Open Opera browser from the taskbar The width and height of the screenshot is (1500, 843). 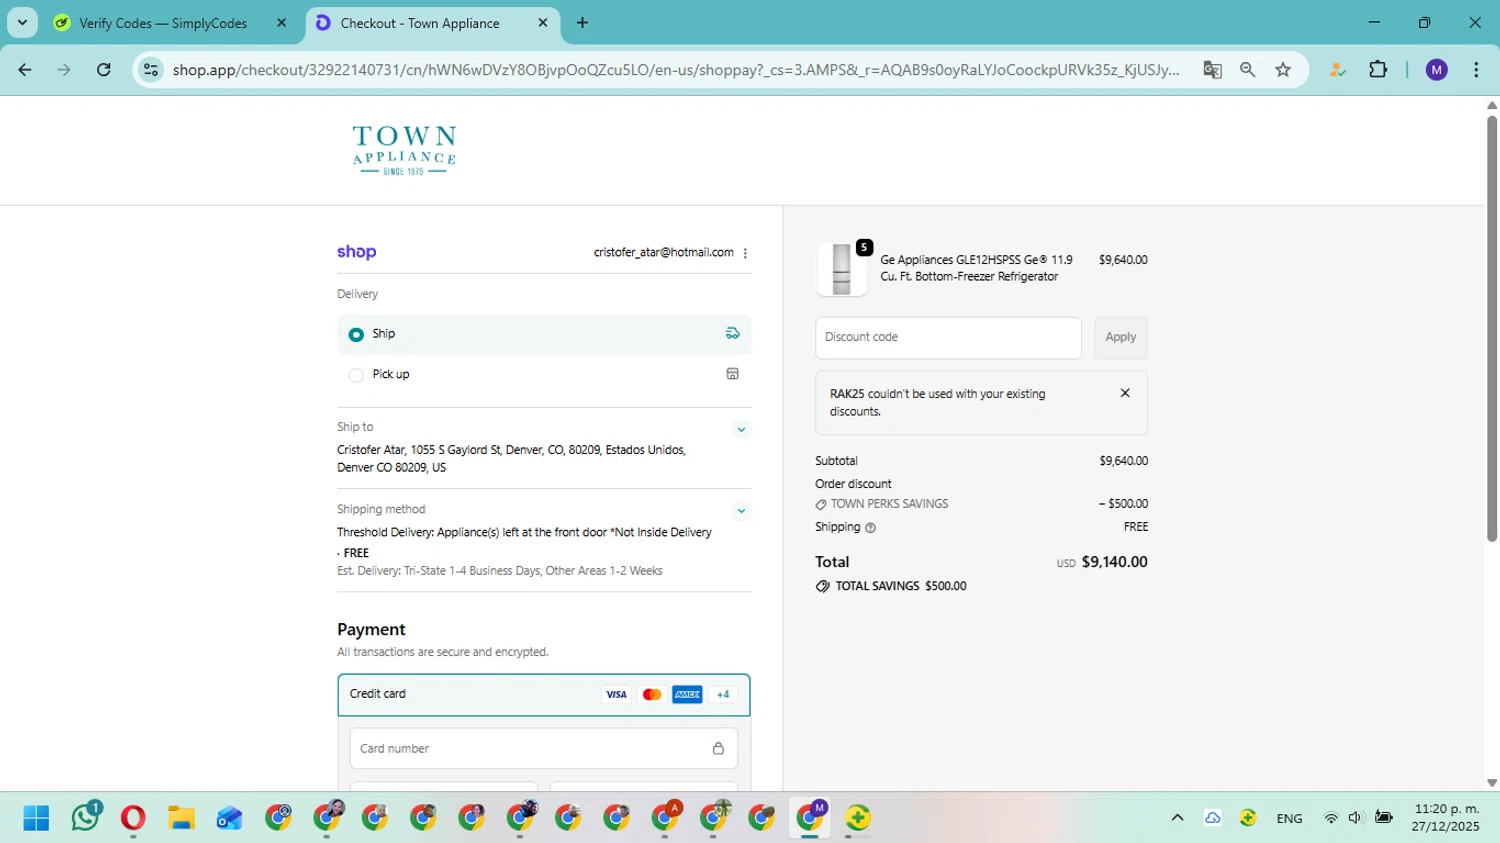click(x=133, y=818)
